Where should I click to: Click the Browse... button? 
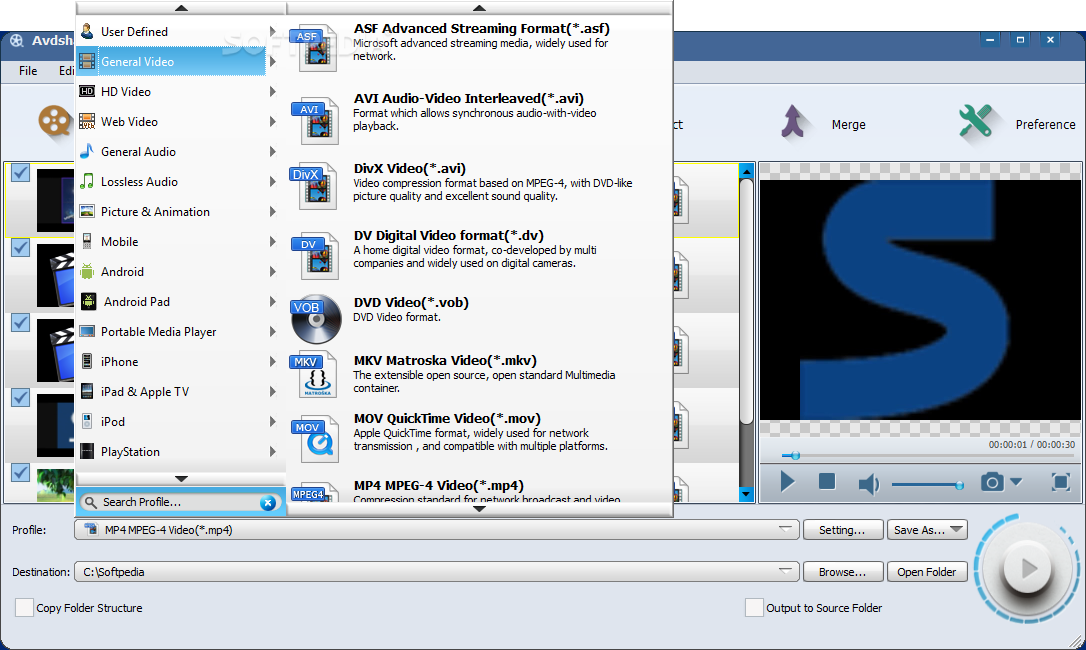coord(842,572)
